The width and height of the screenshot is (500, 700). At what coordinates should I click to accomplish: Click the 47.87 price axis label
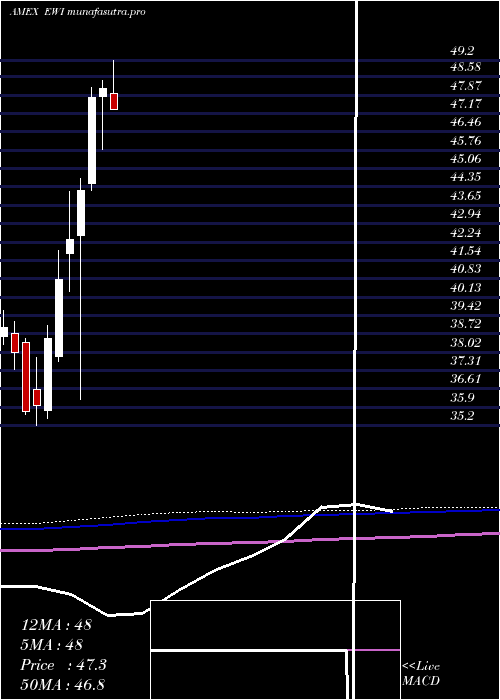point(465,85)
